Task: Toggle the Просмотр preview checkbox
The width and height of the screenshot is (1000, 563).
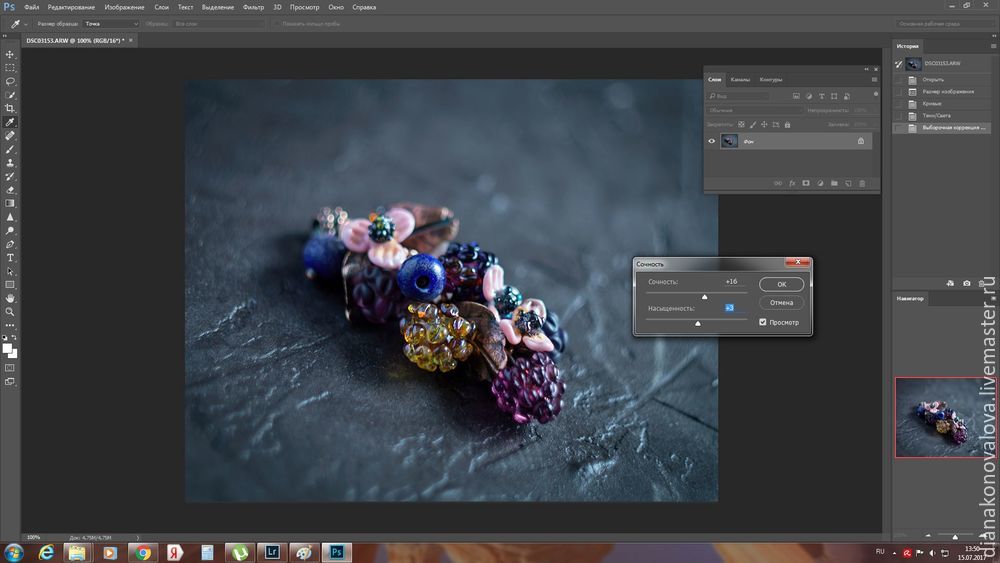Action: point(763,322)
